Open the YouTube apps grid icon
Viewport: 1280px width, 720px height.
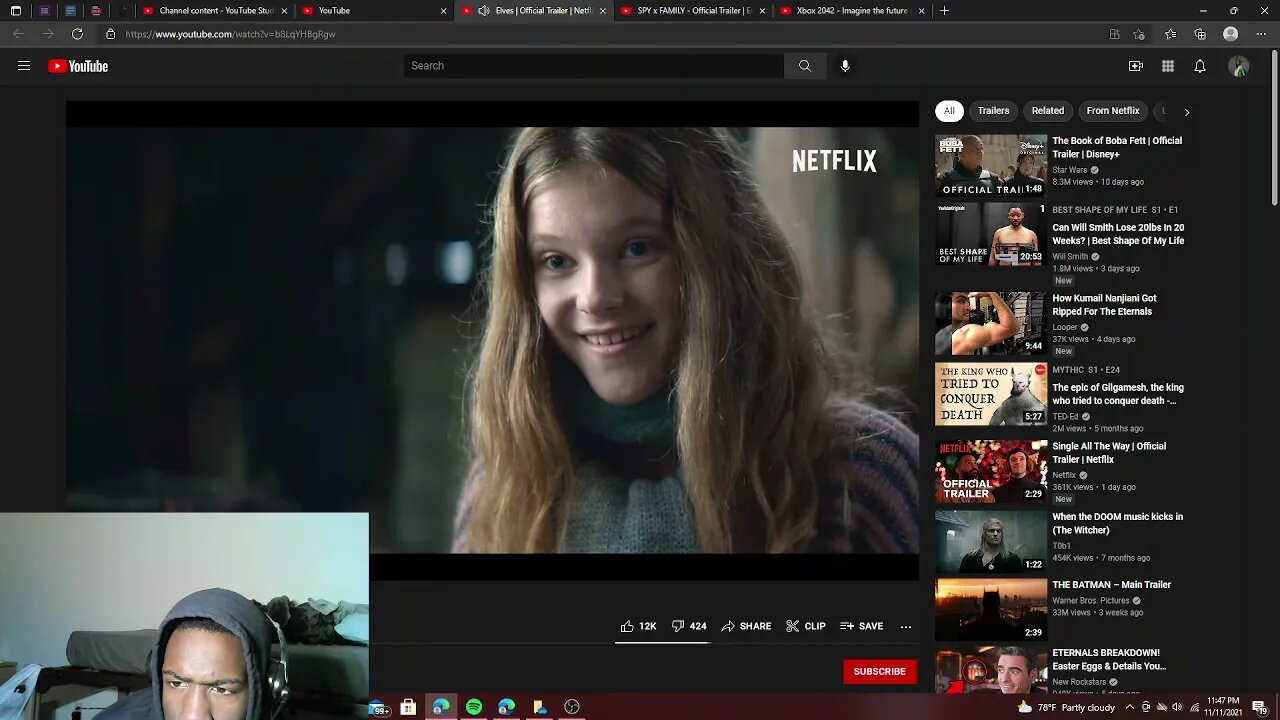click(1167, 66)
